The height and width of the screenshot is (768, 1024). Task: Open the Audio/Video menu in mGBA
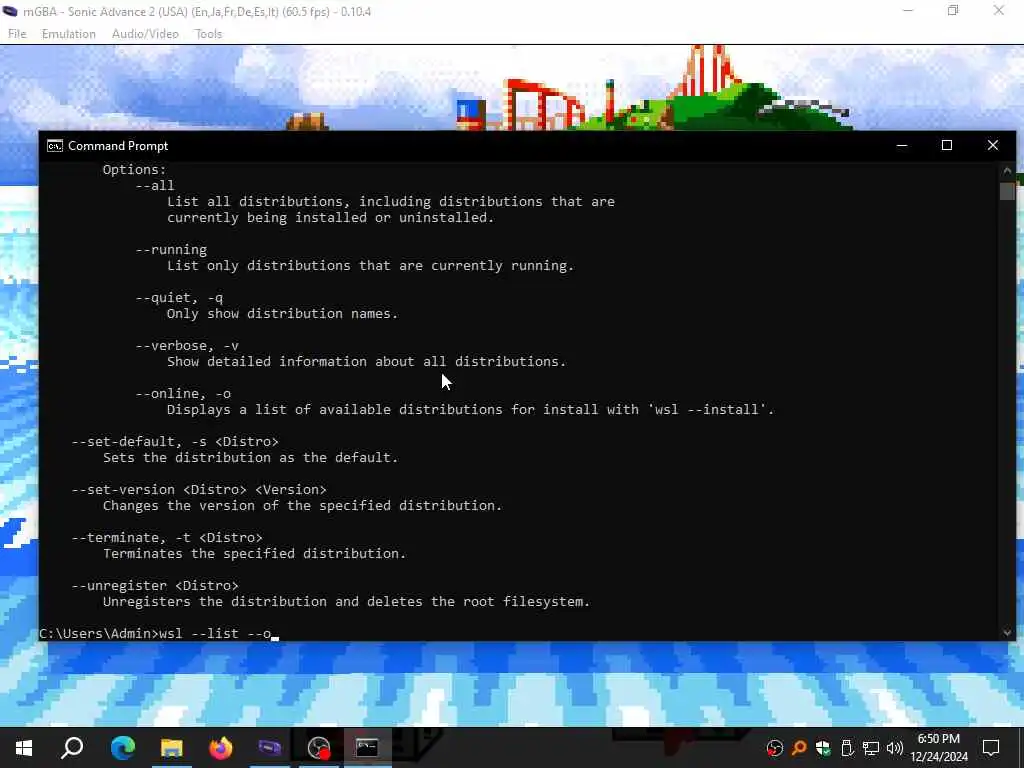point(145,34)
